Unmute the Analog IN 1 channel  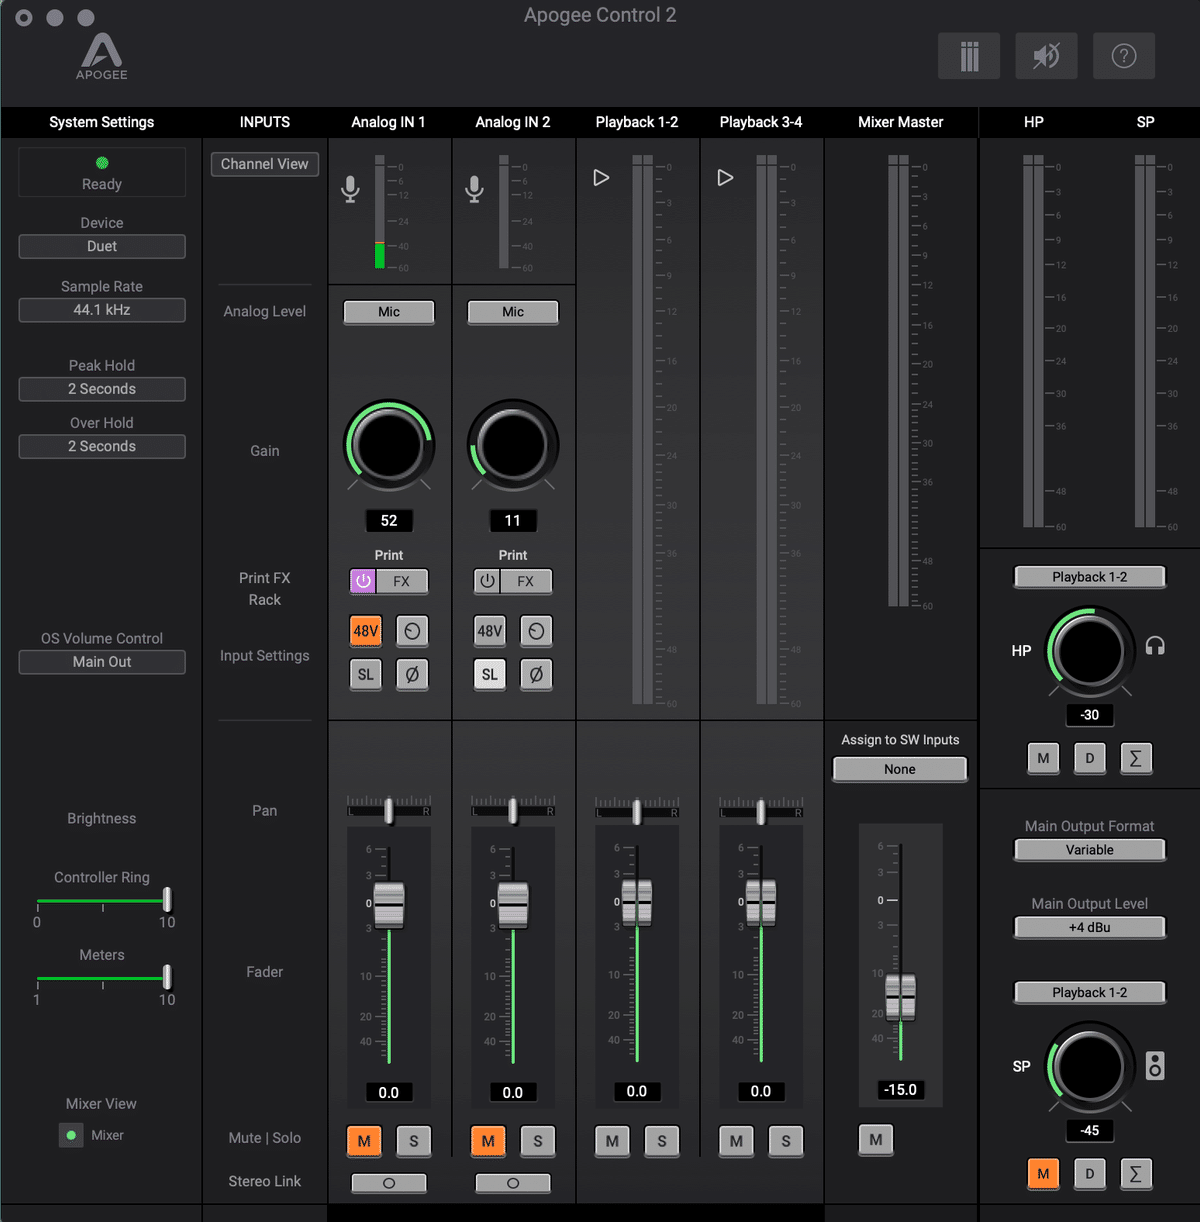[x=364, y=1141]
